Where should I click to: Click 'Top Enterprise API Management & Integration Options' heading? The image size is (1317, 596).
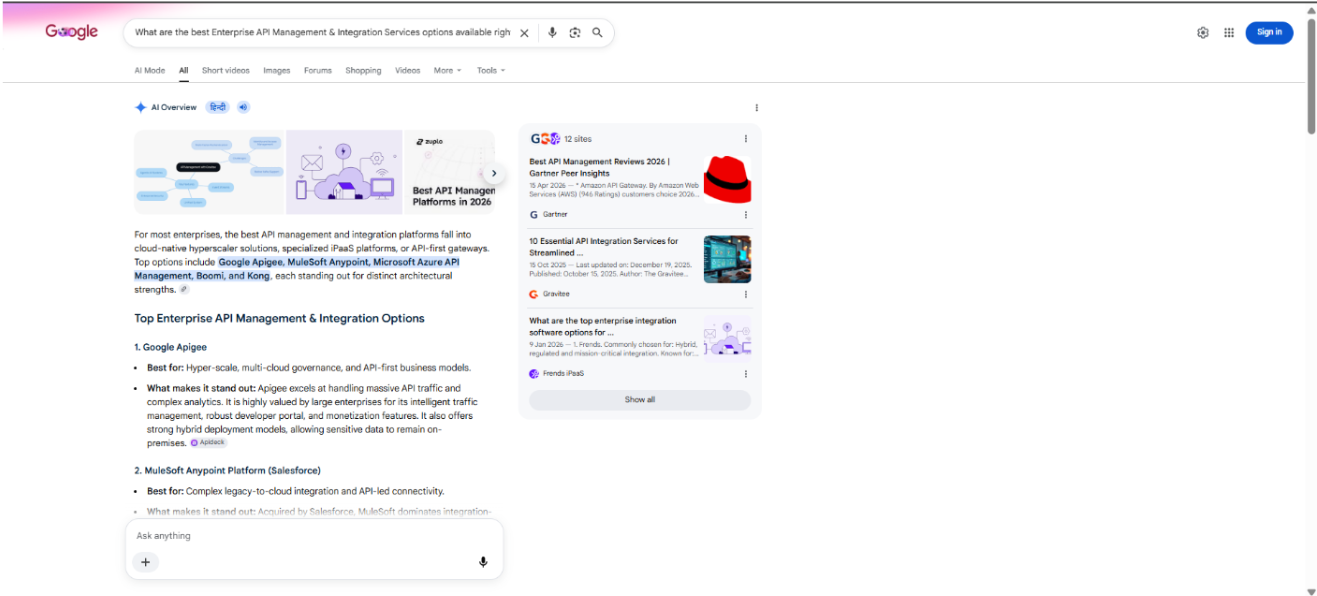(x=279, y=318)
